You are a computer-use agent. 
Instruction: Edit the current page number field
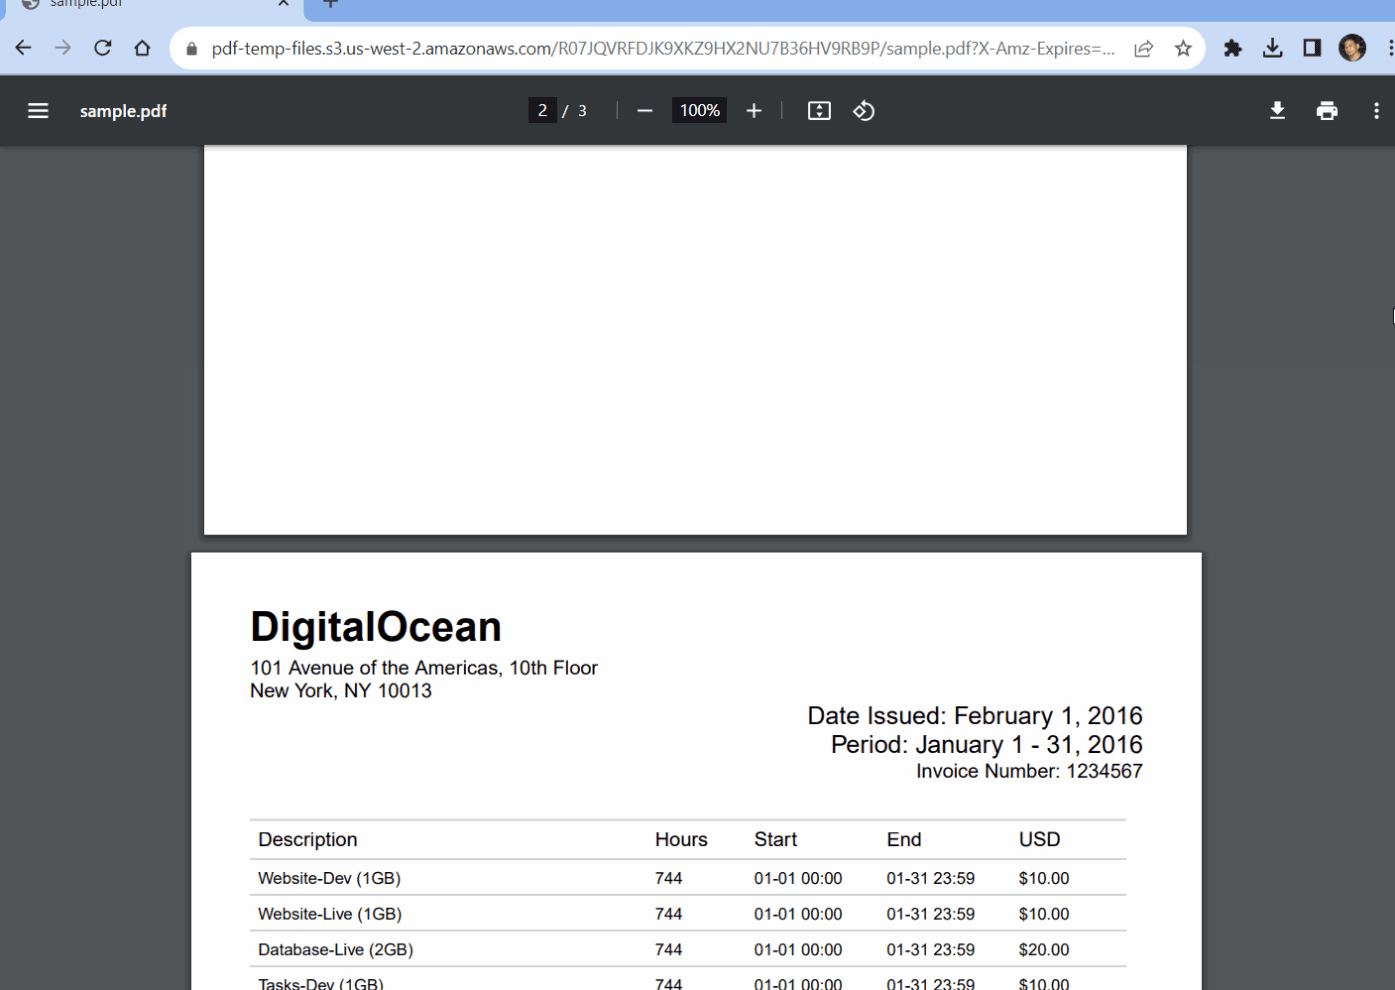[x=542, y=111]
